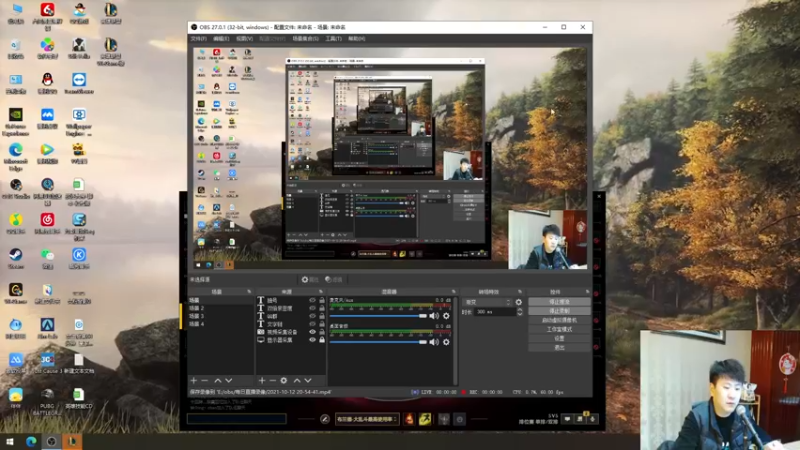800x450 pixels.
Task: Click 退出 exit button in Controls
Action: click(559, 347)
